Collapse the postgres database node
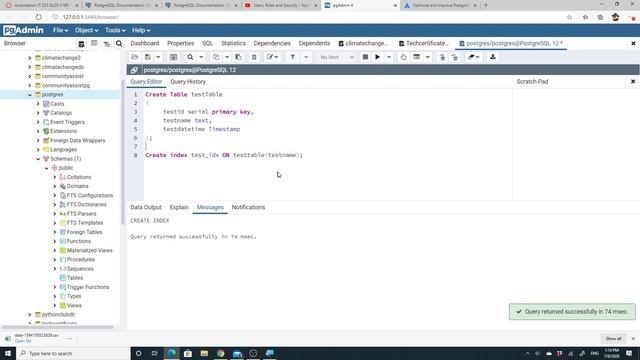The width and height of the screenshot is (640, 360). pyautogui.click(x=30, y=95)
